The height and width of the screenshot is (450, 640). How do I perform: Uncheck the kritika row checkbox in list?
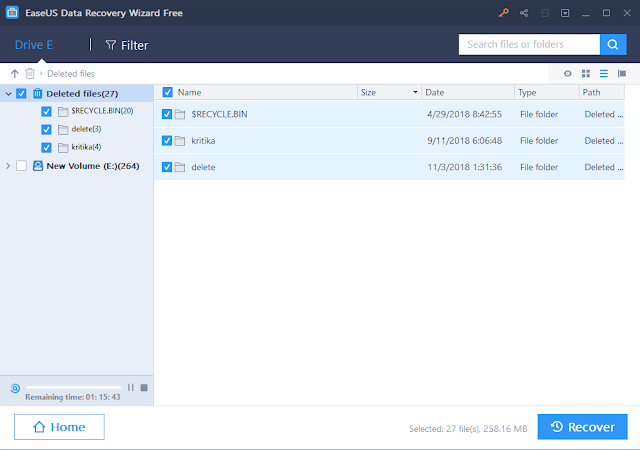167,141
